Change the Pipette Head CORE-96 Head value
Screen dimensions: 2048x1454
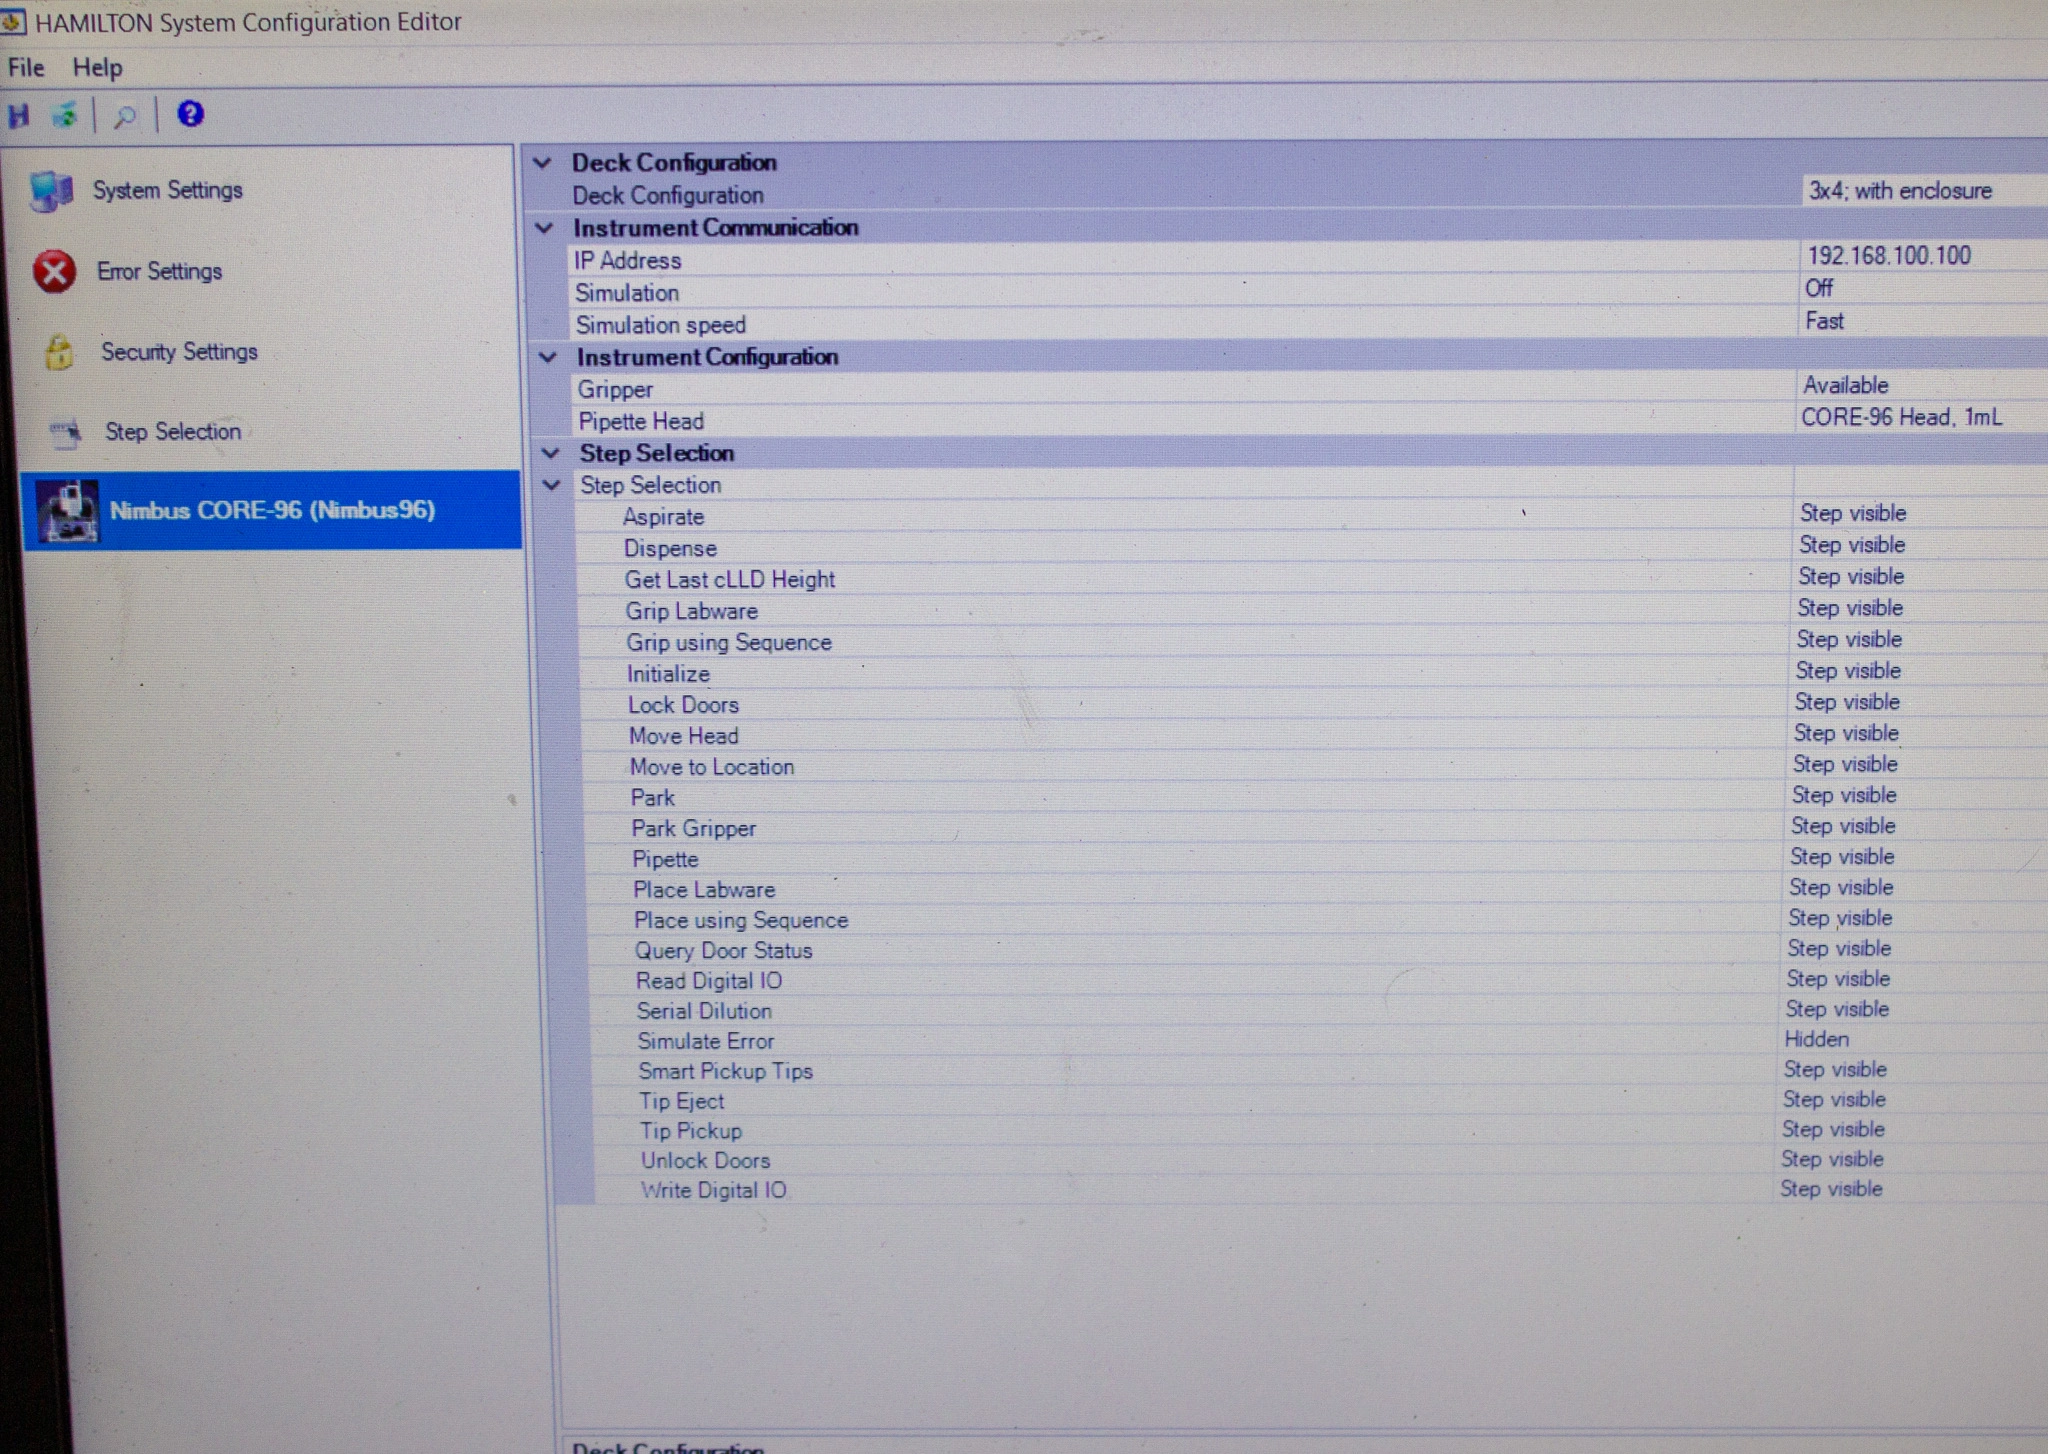(1901, 417)
